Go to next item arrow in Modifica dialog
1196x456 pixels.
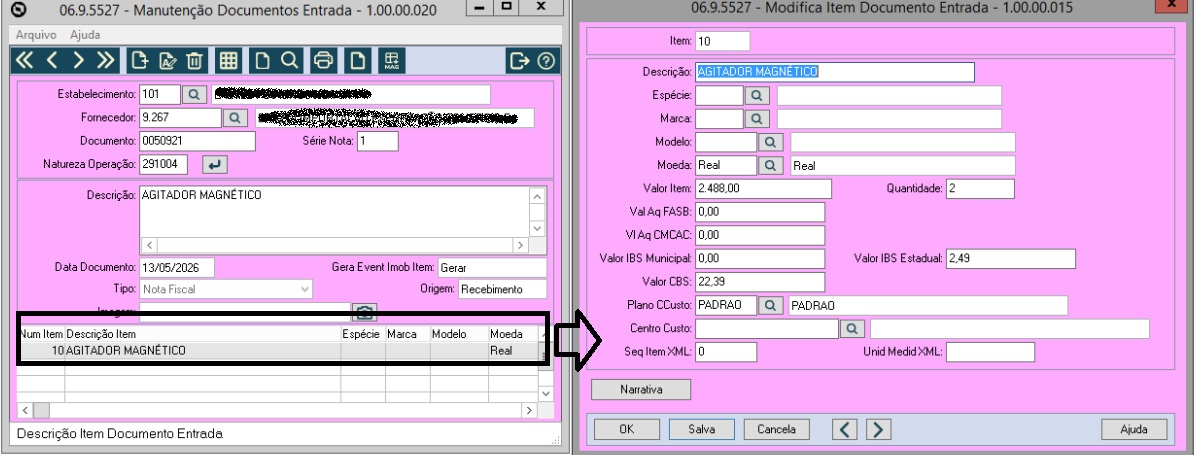(878, 429)
